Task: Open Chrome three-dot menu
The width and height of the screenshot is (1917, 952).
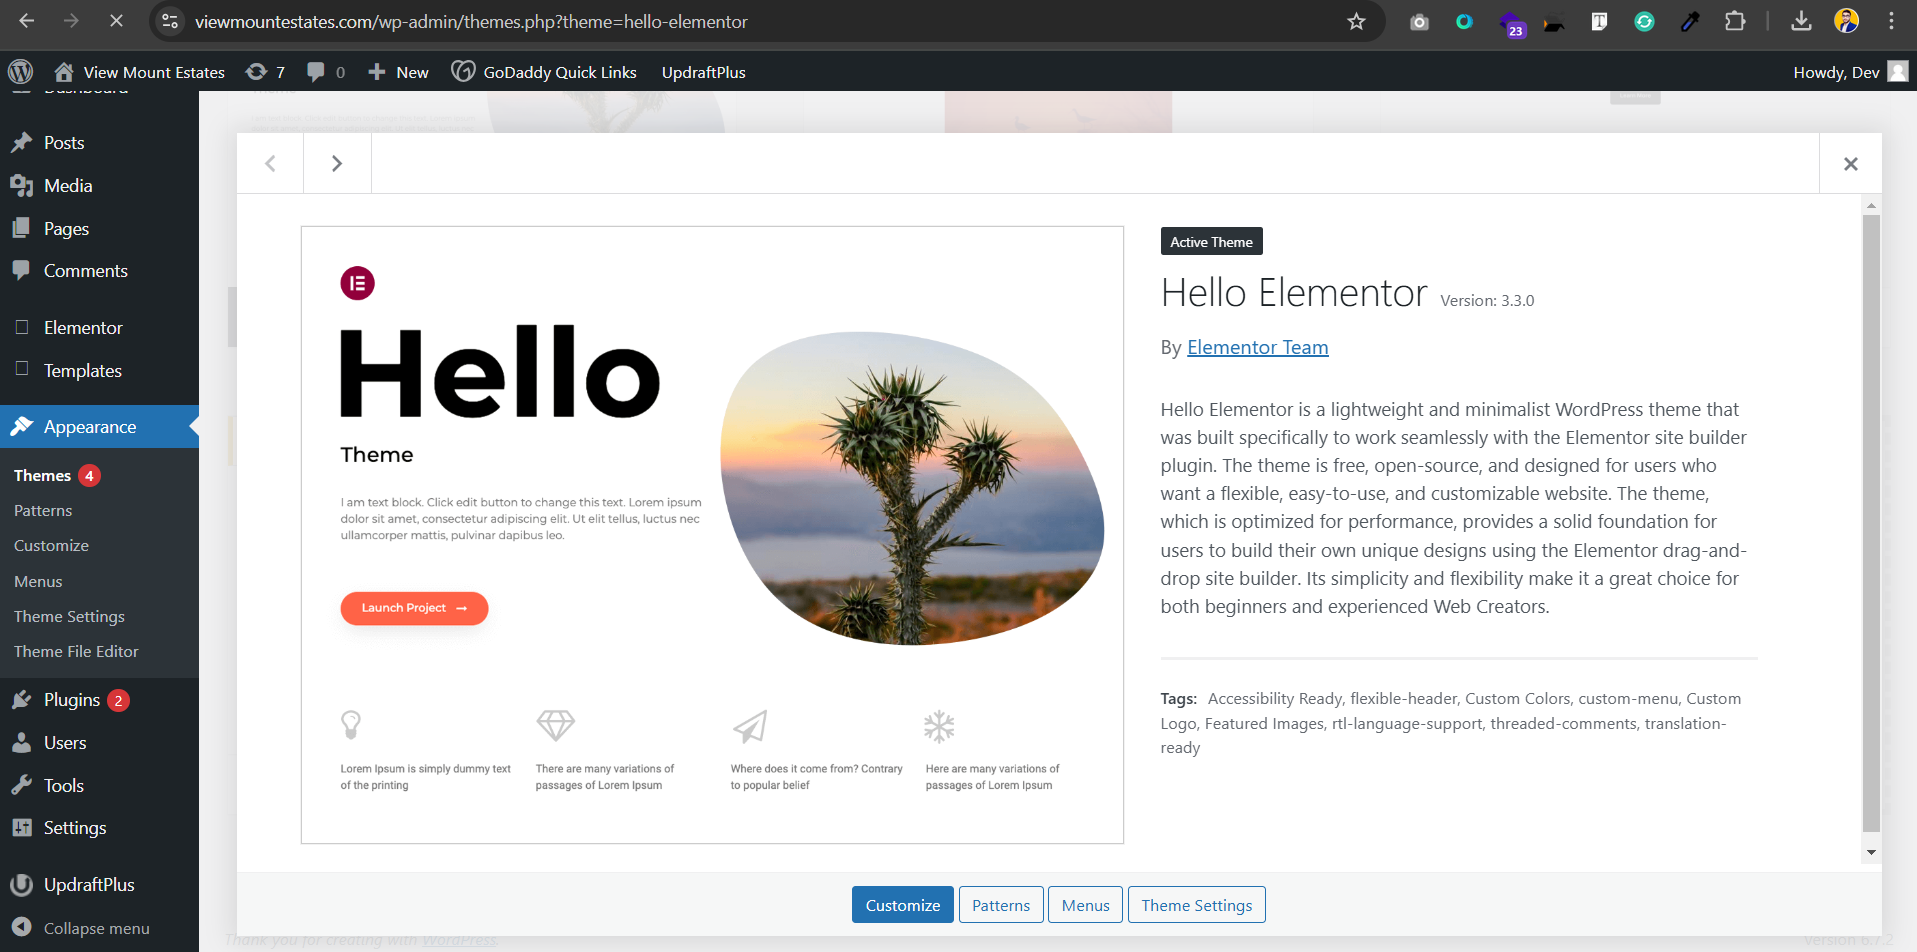Action: [x=1891, y=21]
